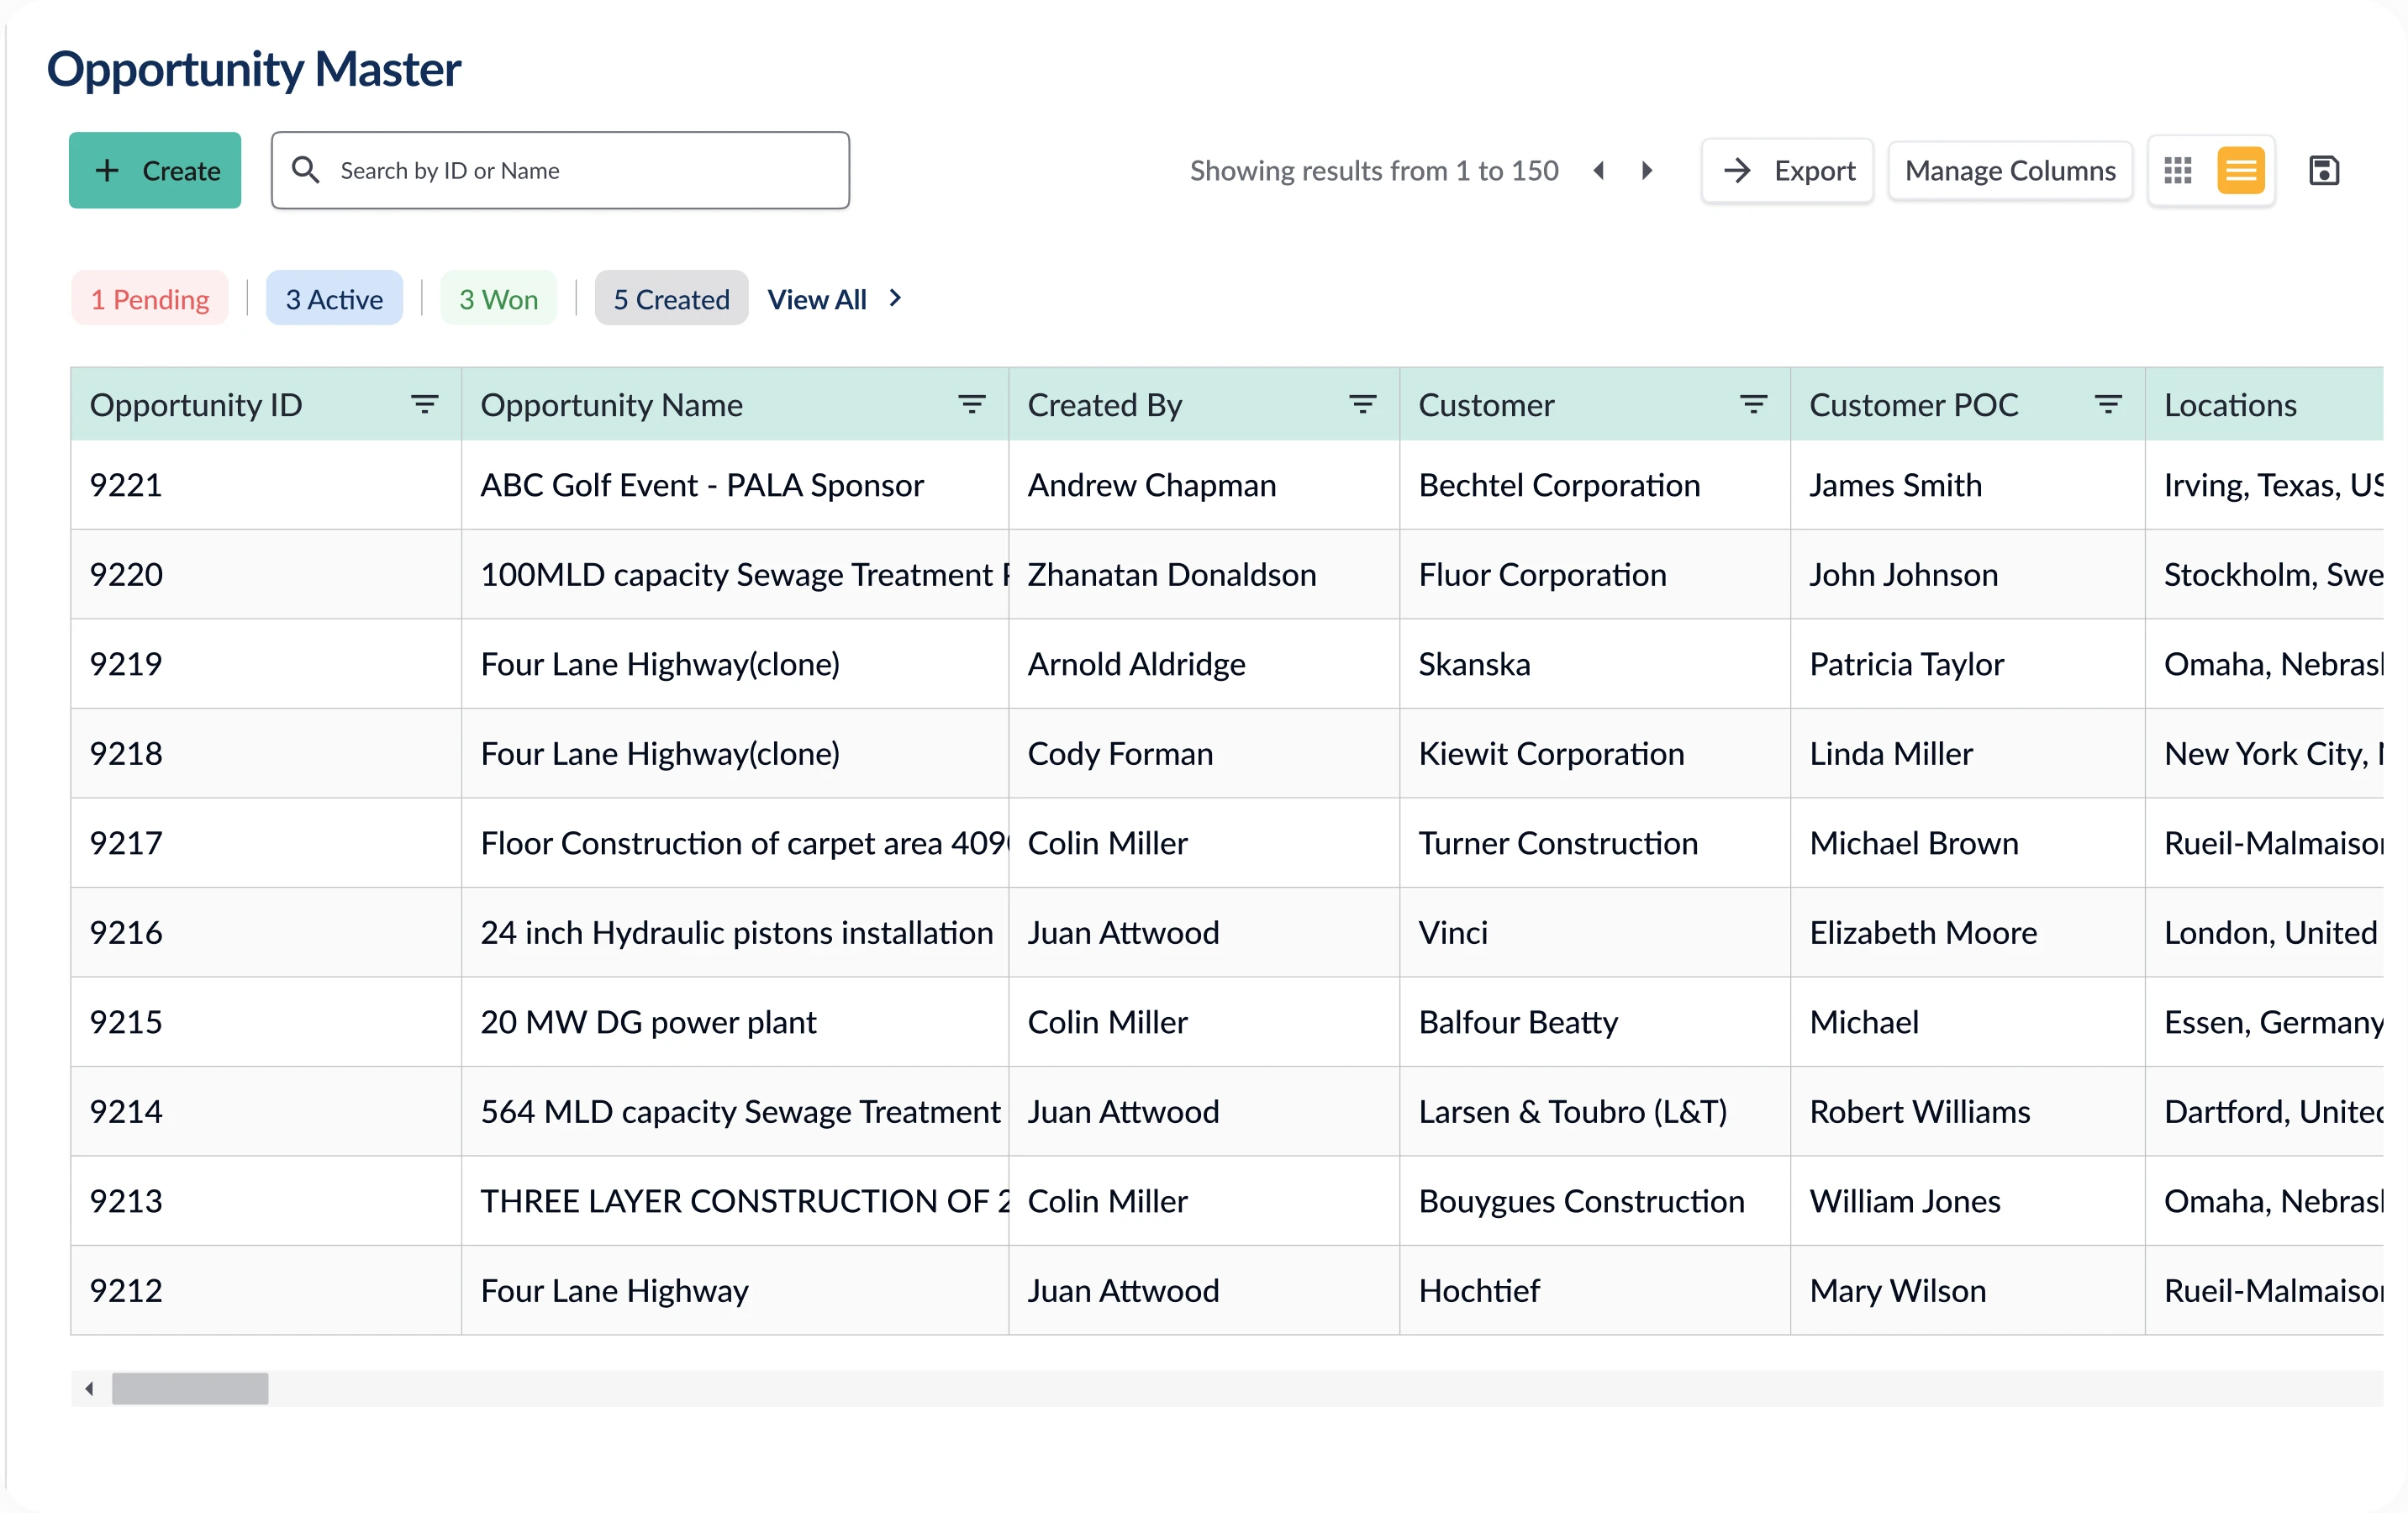The image size is (2408, 1513).
Task: Expand View All statuses chevron
Action: pos(895,298)
